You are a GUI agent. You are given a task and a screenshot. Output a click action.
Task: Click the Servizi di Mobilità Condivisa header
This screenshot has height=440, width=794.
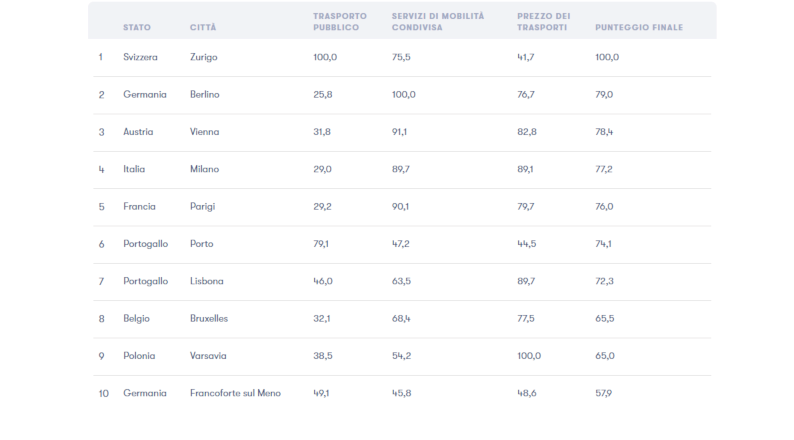click(x=438, y=22)
